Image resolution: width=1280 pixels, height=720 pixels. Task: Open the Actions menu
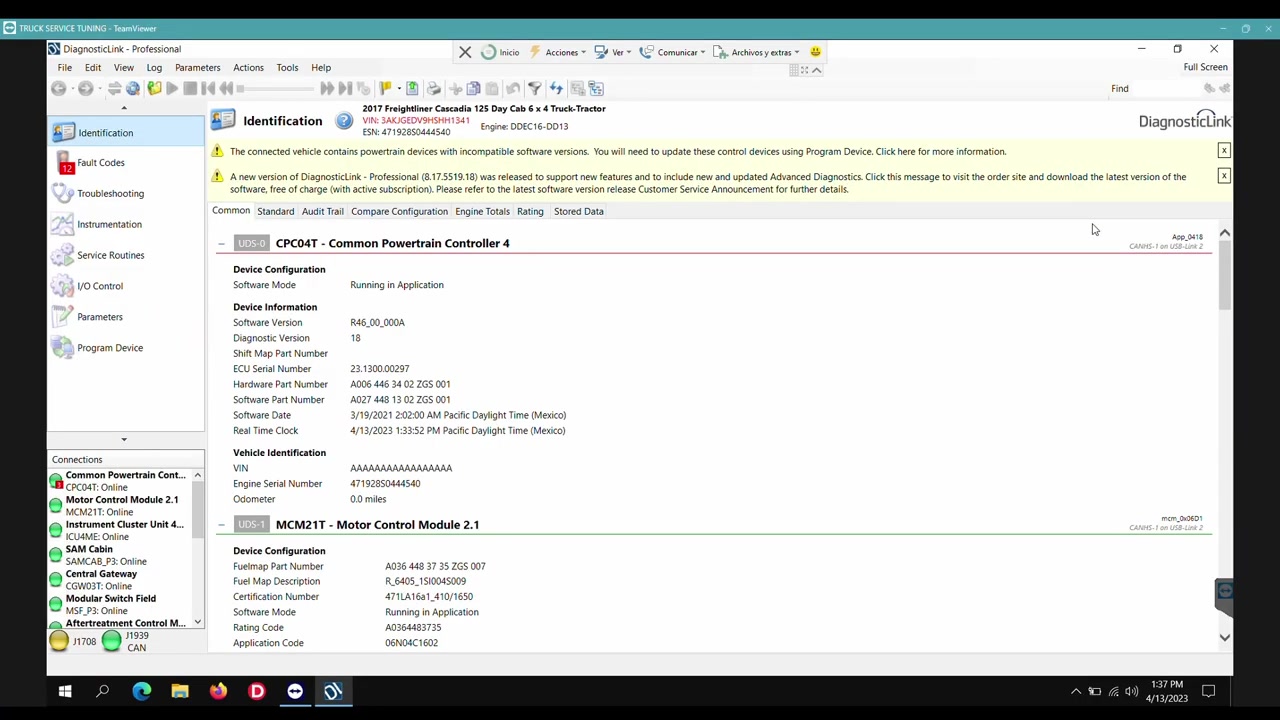[248, 68]
